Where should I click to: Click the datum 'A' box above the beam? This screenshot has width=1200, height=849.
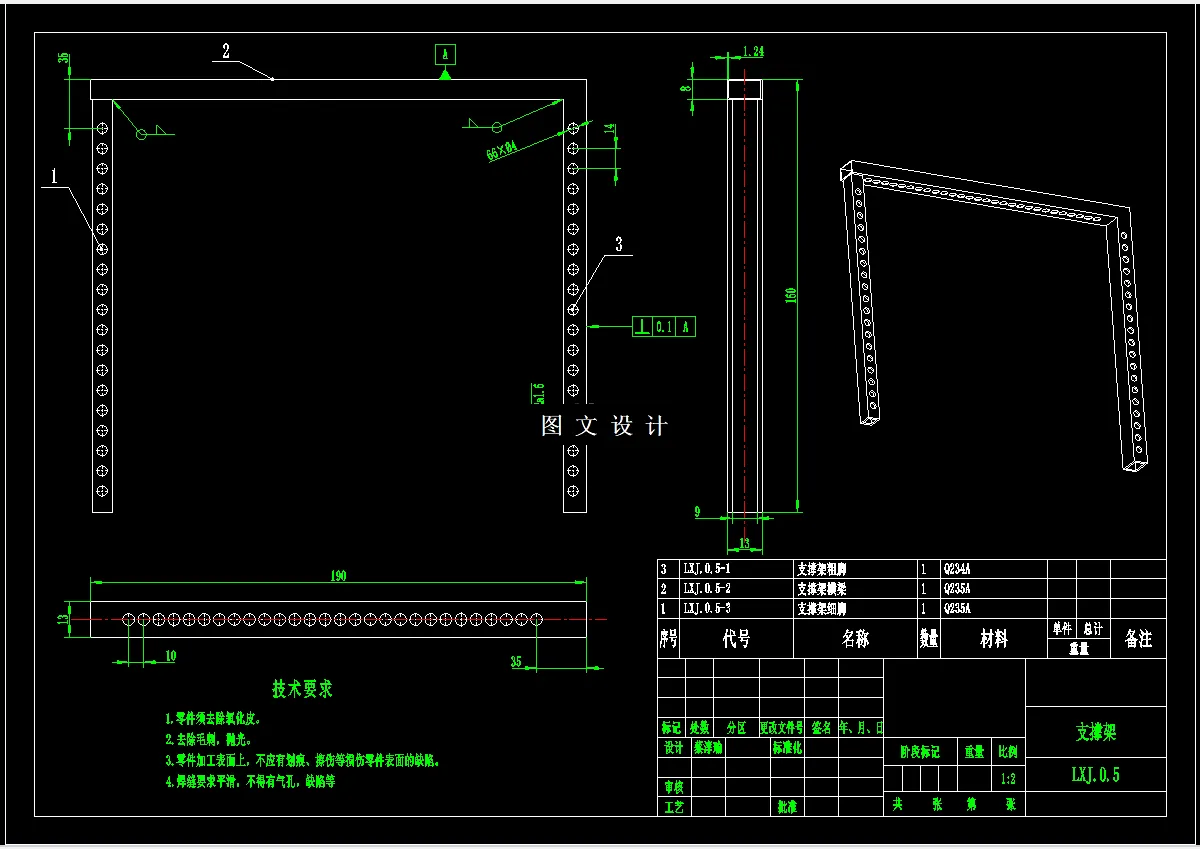pos(445,54)
